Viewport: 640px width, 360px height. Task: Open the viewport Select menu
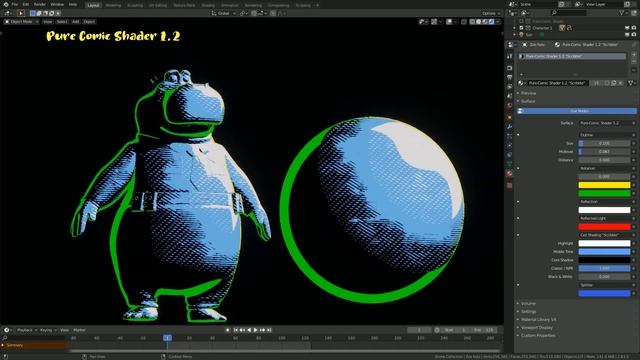(x=62, y=22)
